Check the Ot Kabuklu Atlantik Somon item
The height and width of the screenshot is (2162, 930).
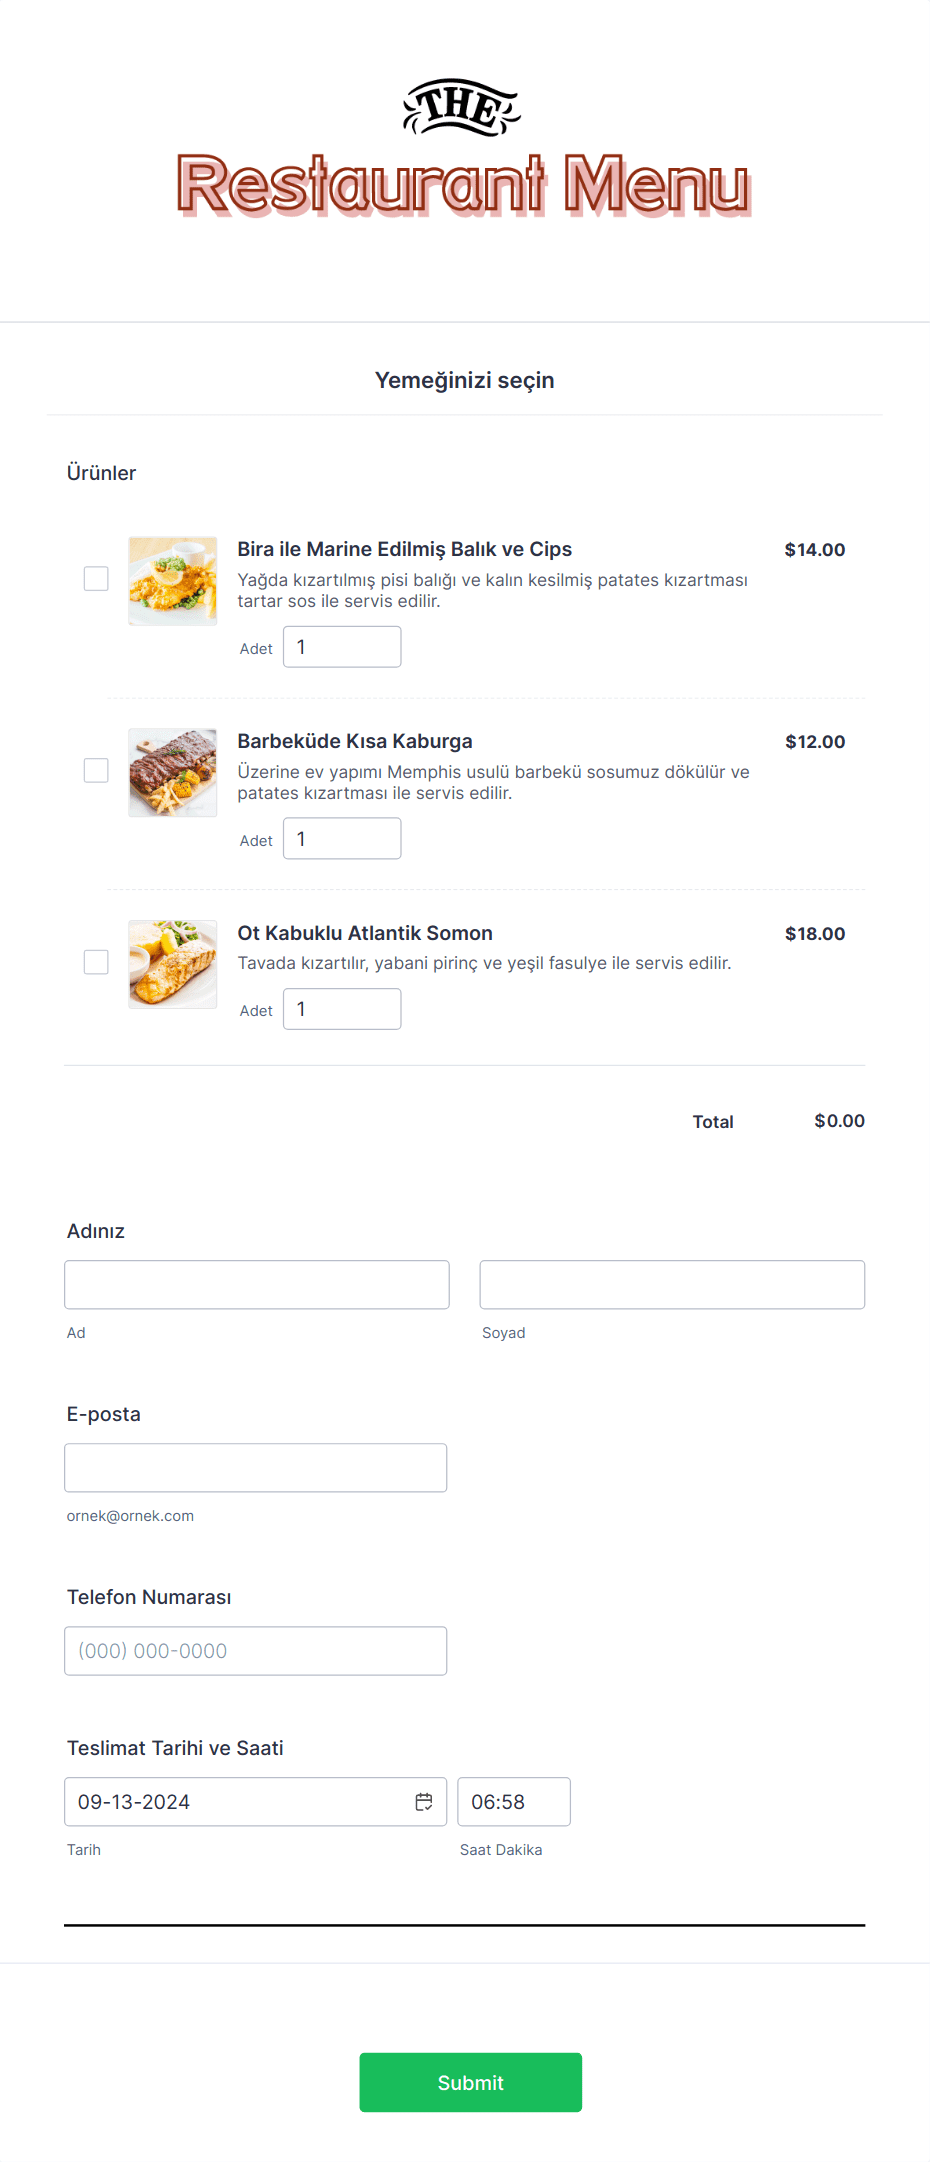(96, 962)
